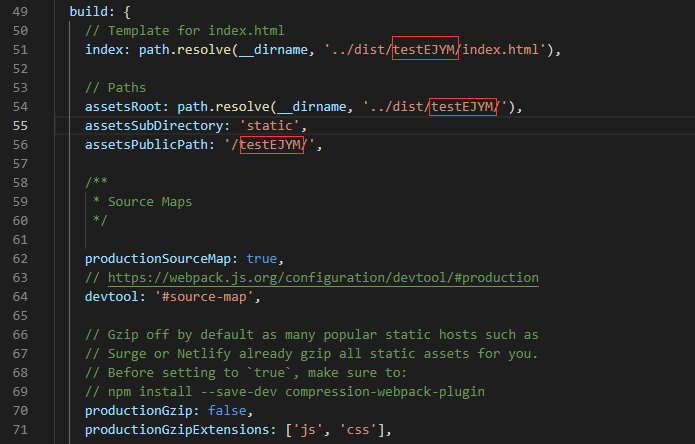Click the 'js' string in the extensions array
The width and height of the screenshot is (695, 444).
pos(308,430)
